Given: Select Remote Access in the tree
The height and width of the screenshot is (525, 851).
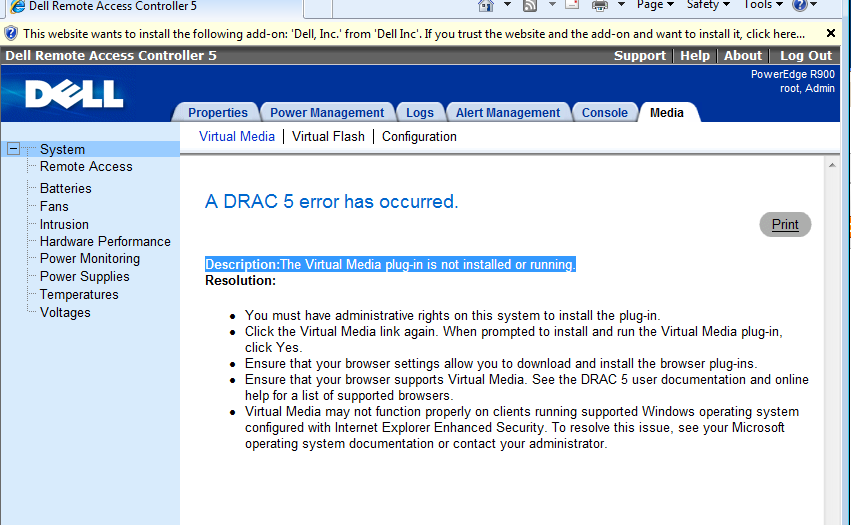Looking at the screenshot, I should point(86,167).
